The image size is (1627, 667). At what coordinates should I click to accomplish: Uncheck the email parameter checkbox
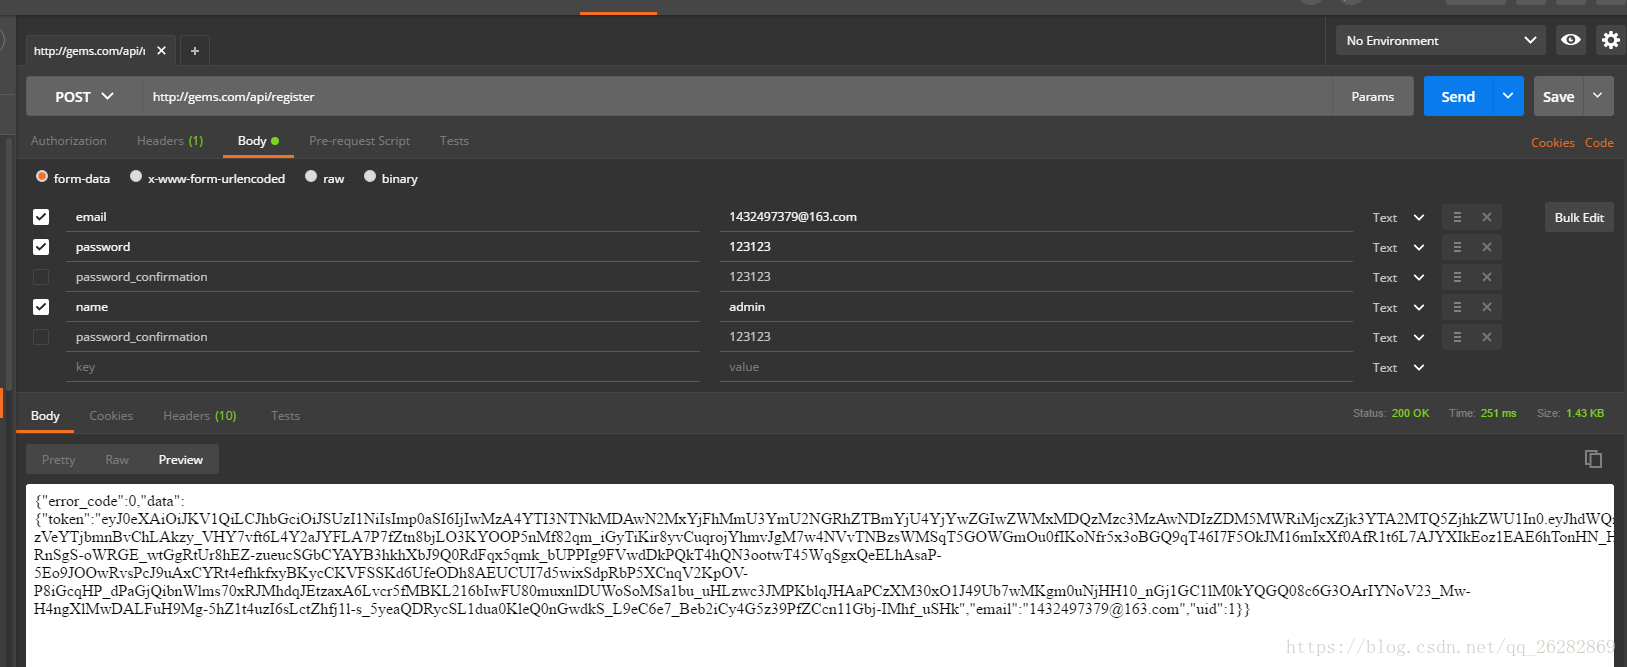click(41, 217)
